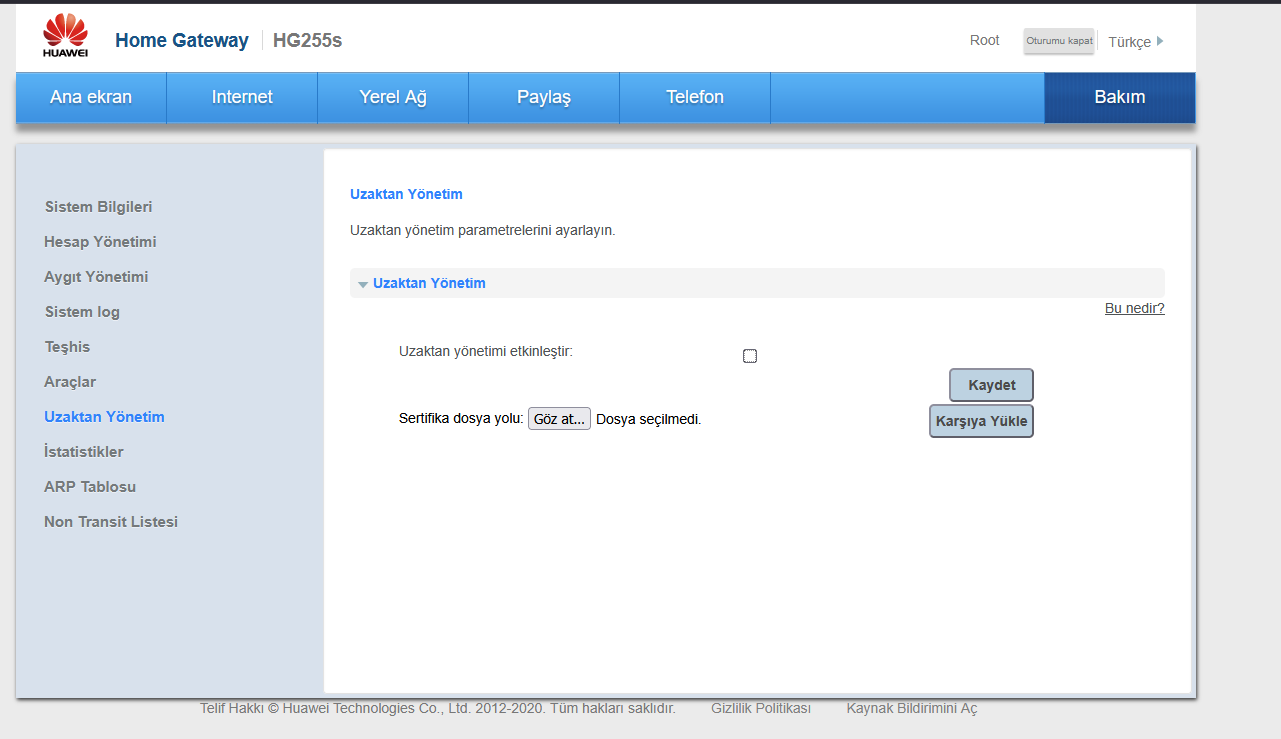
Task: Open Hesap Yönetimi in sidebar
Action: [100, 242]
